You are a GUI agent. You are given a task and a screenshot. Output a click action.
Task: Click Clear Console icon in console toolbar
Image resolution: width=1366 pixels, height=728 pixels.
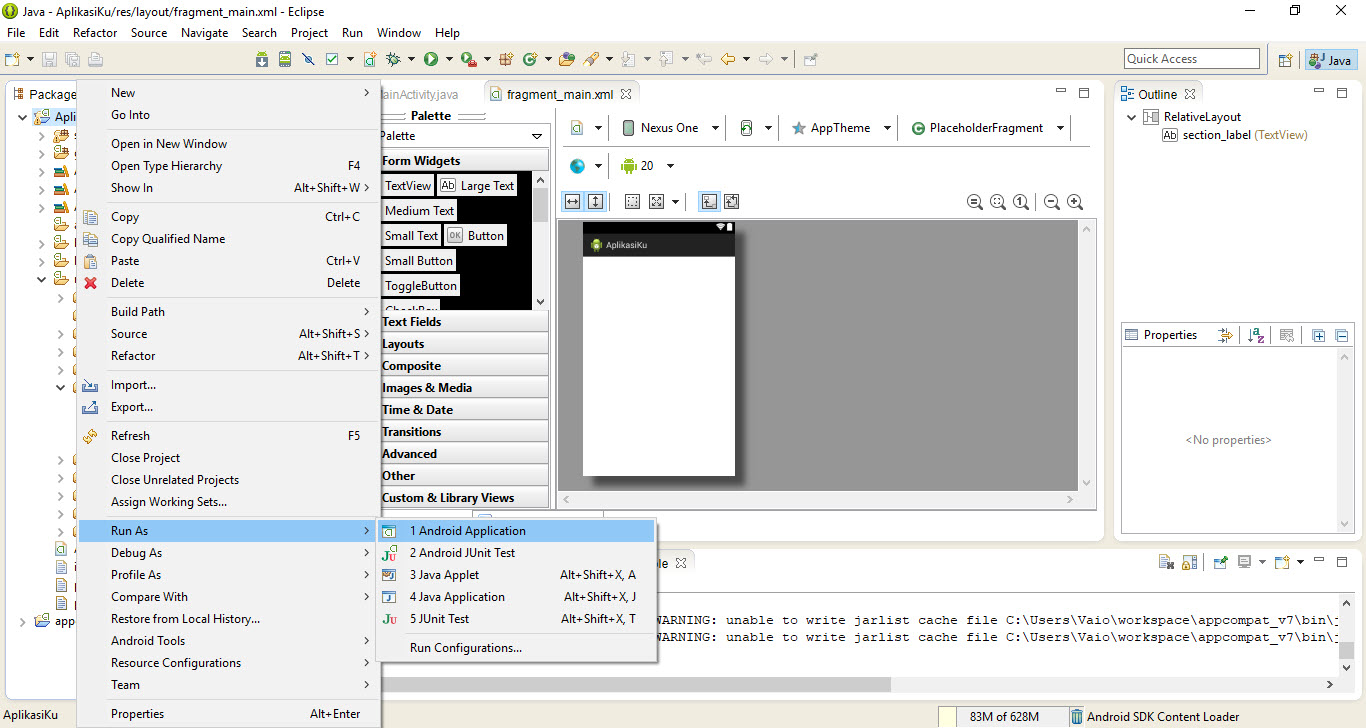[x=1166, y=562]
